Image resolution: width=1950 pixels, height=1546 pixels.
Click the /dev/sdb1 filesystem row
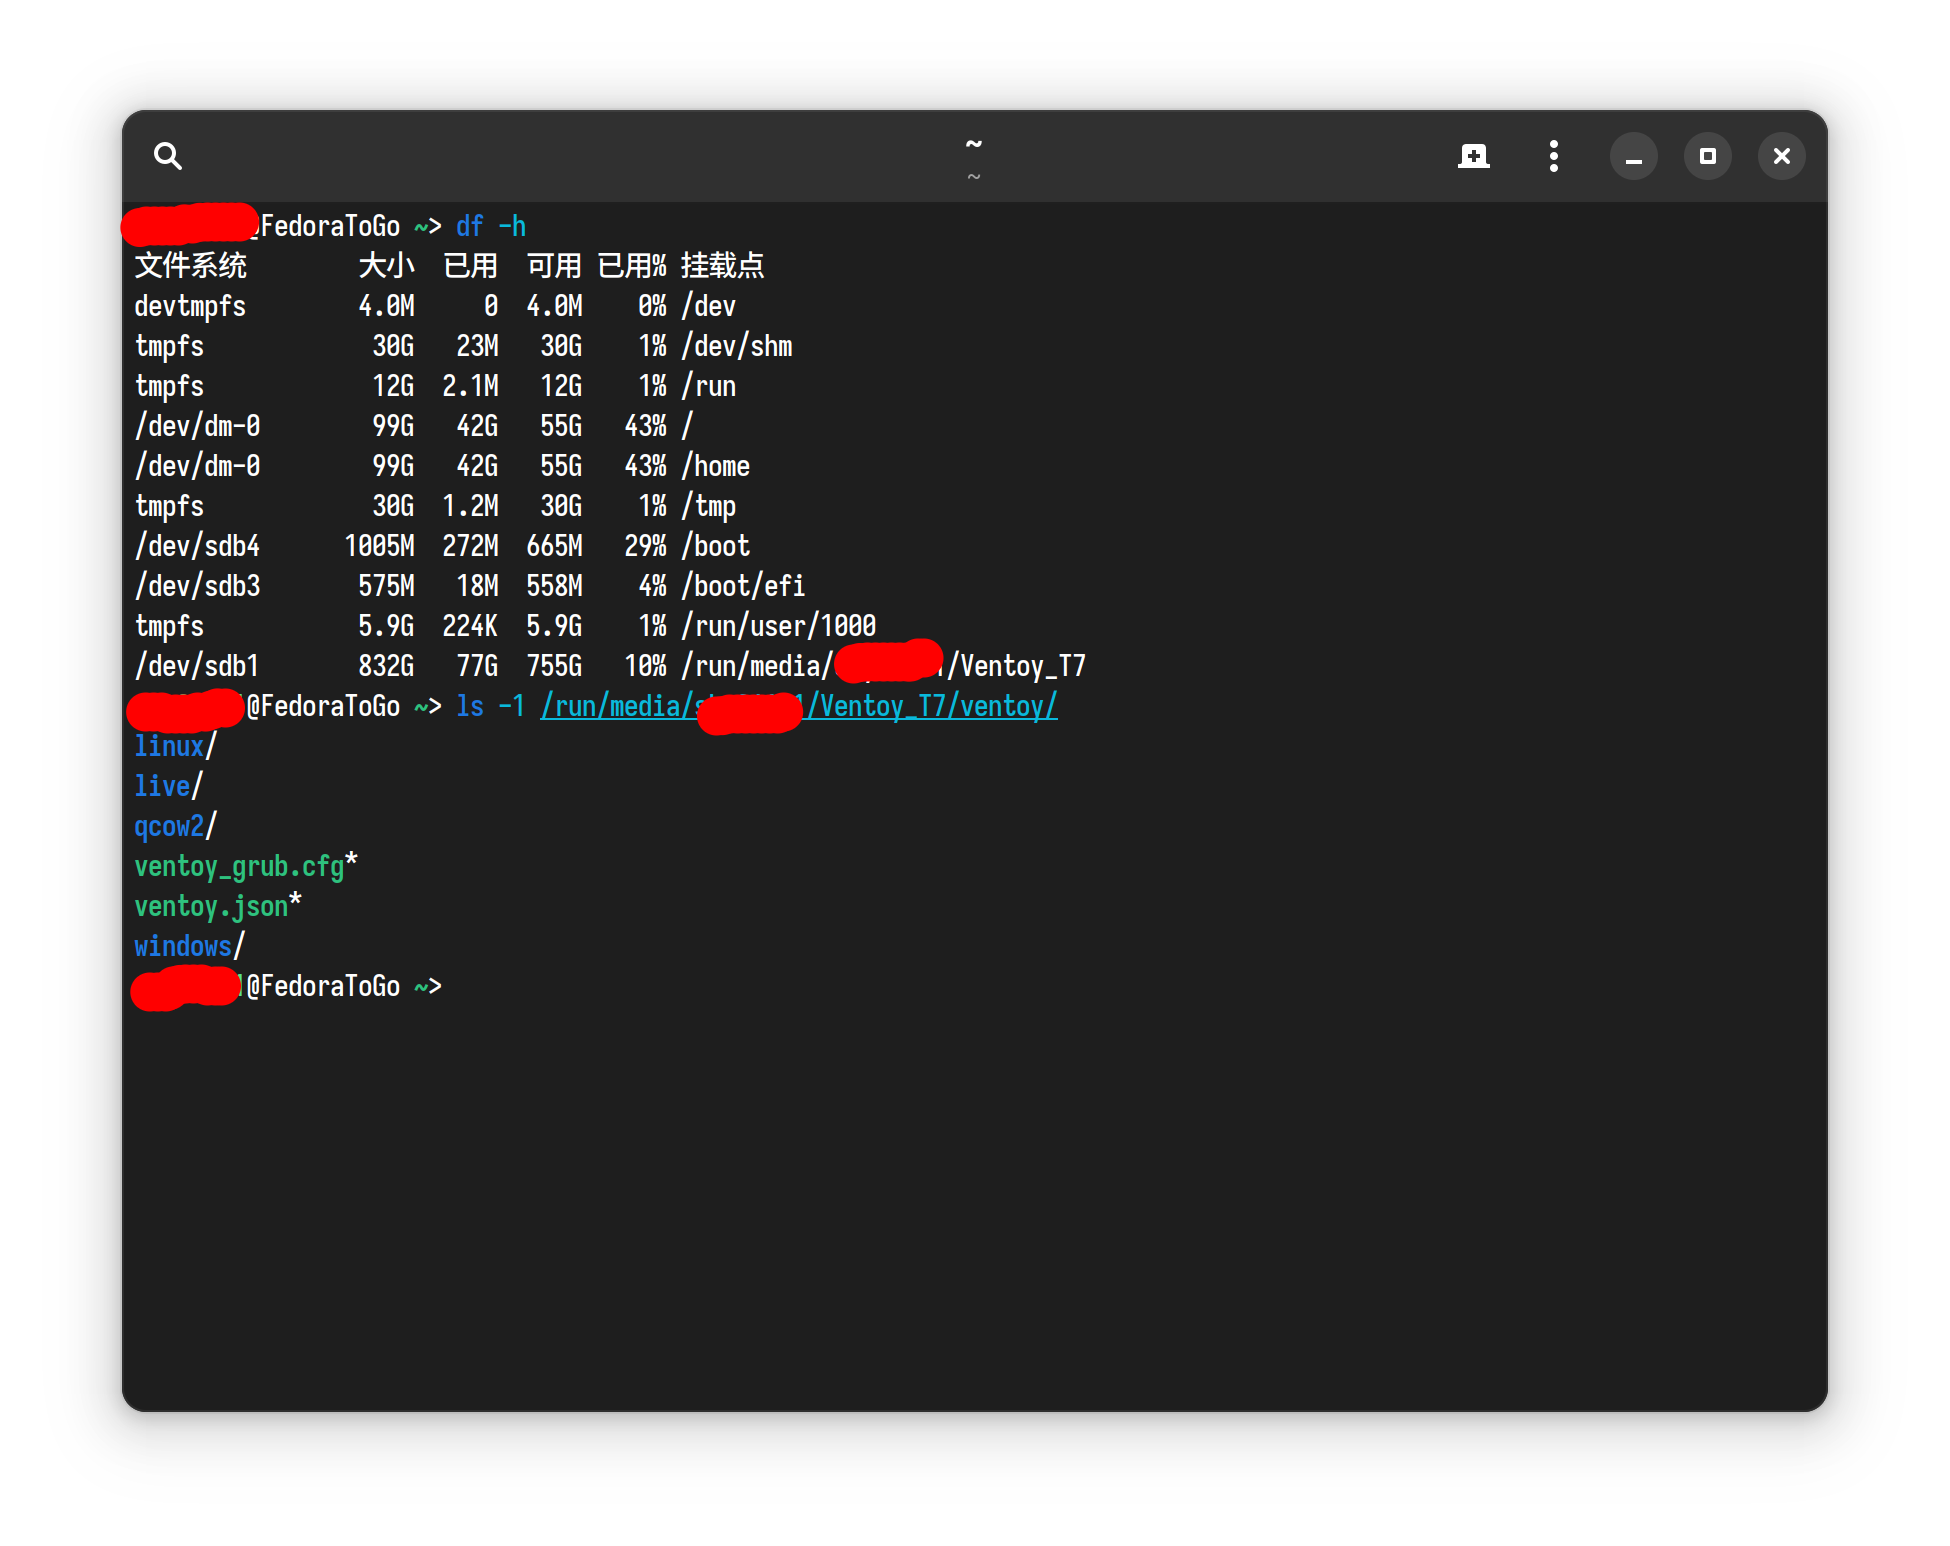point(197,666)
